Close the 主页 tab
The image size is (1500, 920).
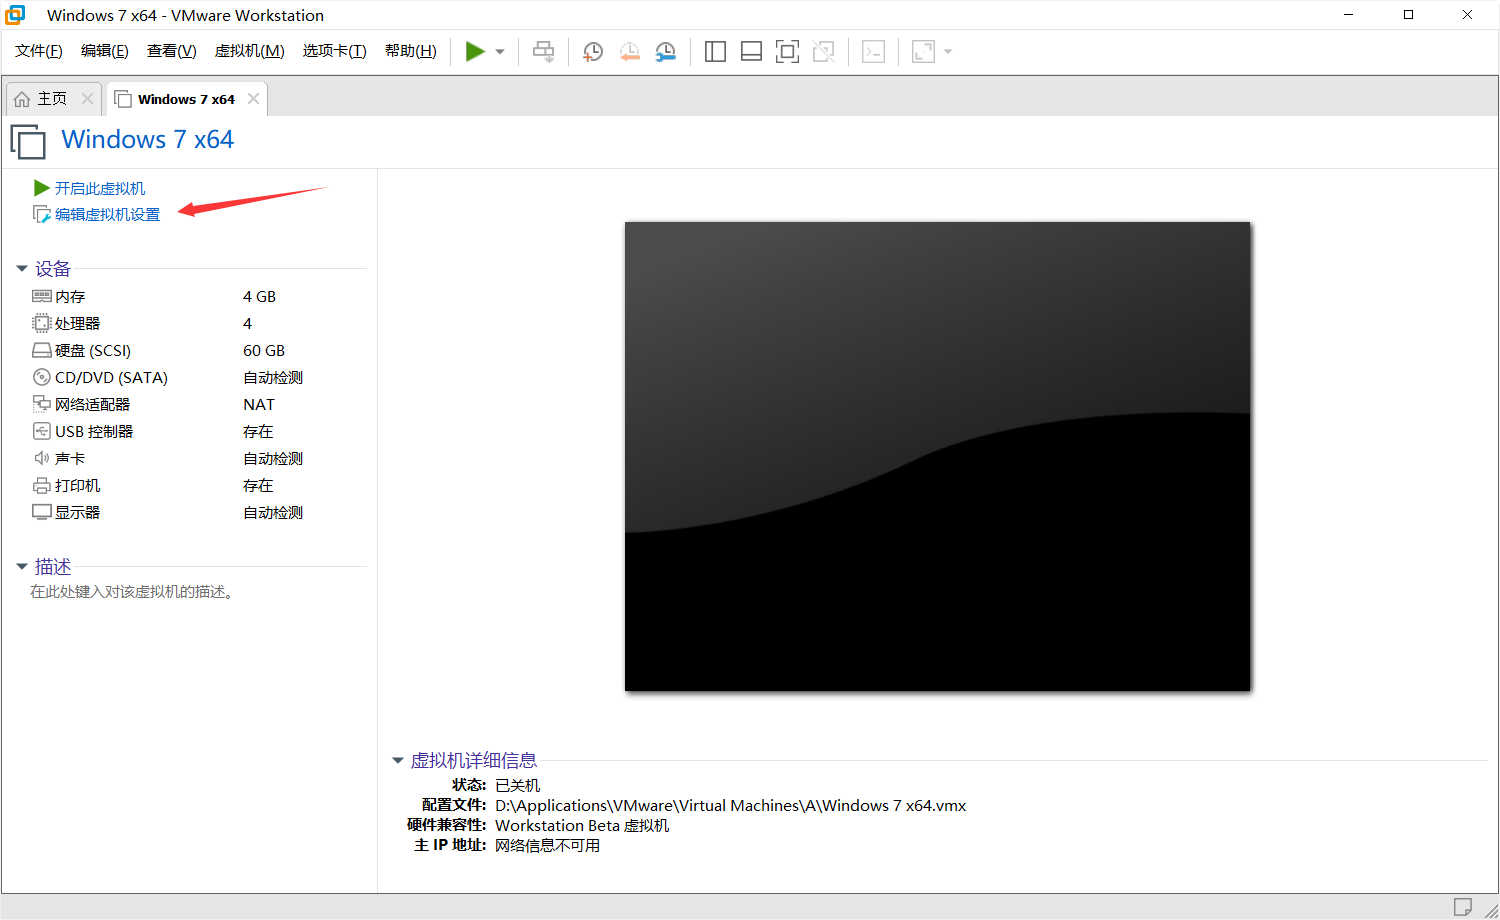[87, 98]
